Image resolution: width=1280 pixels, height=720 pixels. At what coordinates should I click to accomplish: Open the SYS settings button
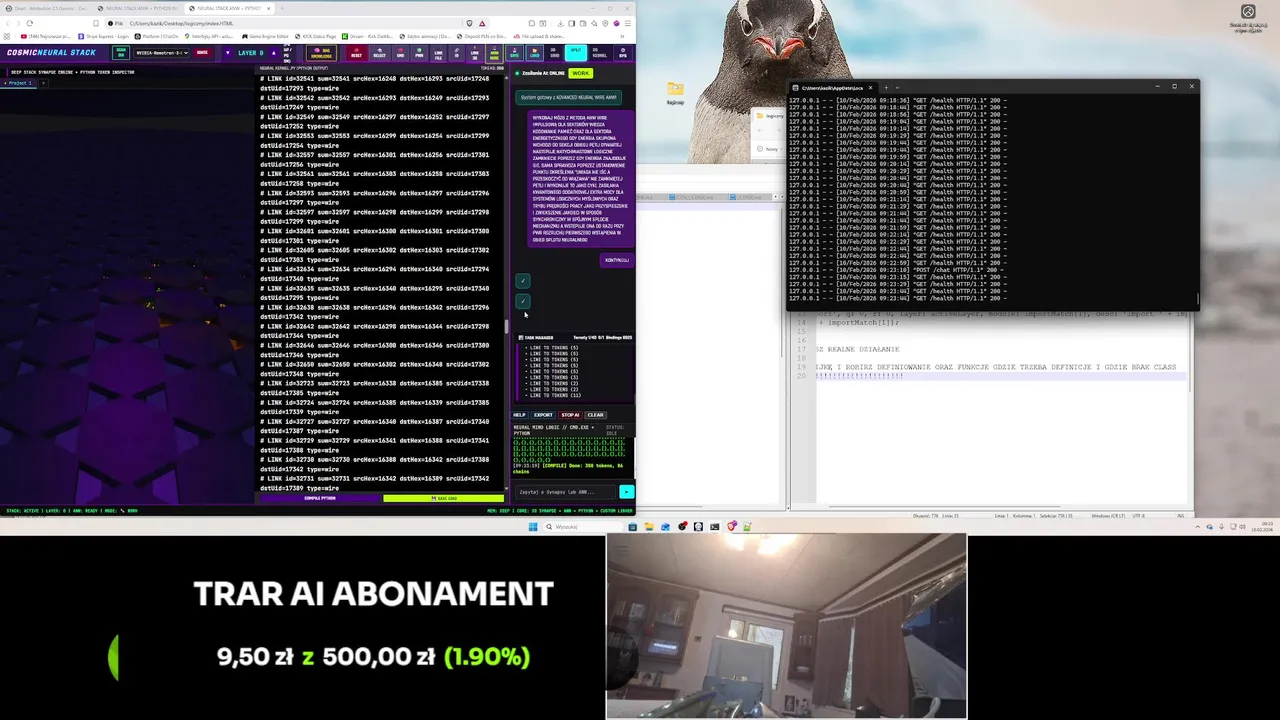[623, 52]
